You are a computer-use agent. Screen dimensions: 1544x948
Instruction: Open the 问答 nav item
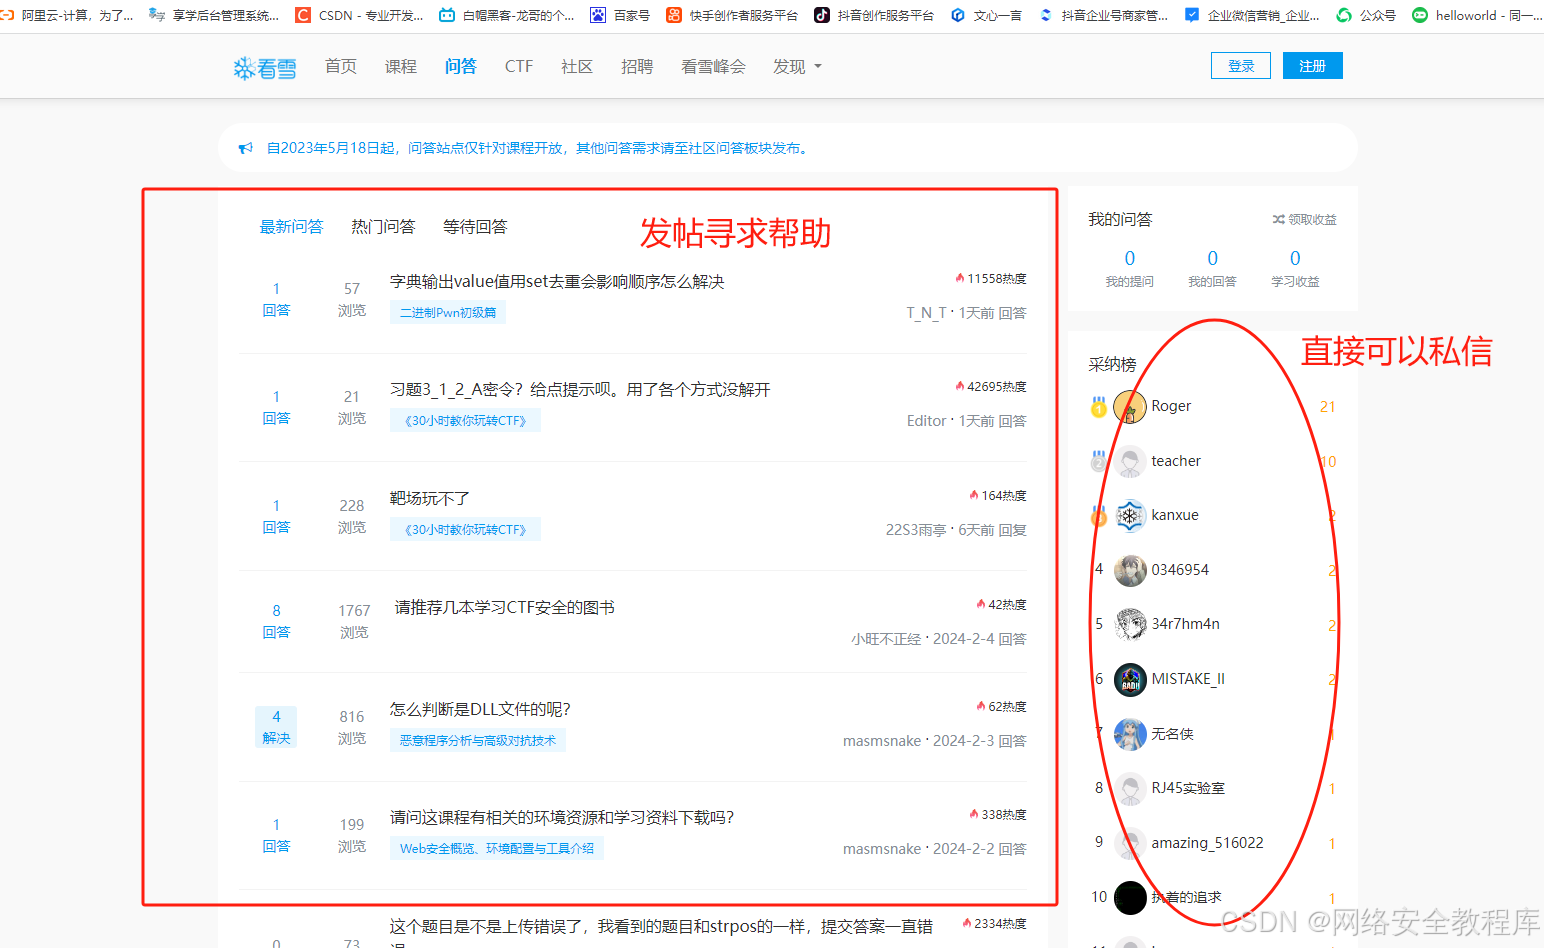[461, 66]
